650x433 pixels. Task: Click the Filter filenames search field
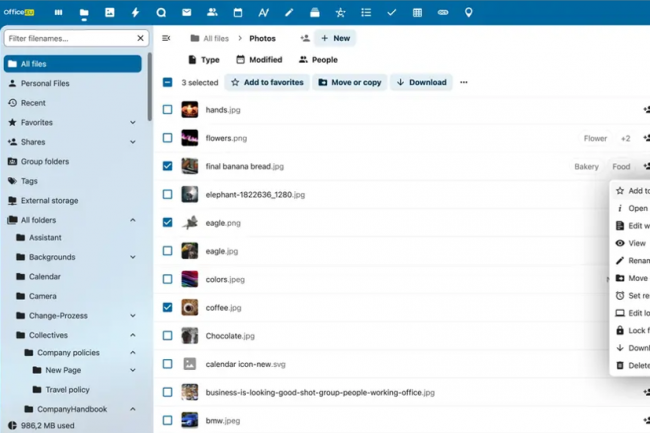tap(70, 38)
